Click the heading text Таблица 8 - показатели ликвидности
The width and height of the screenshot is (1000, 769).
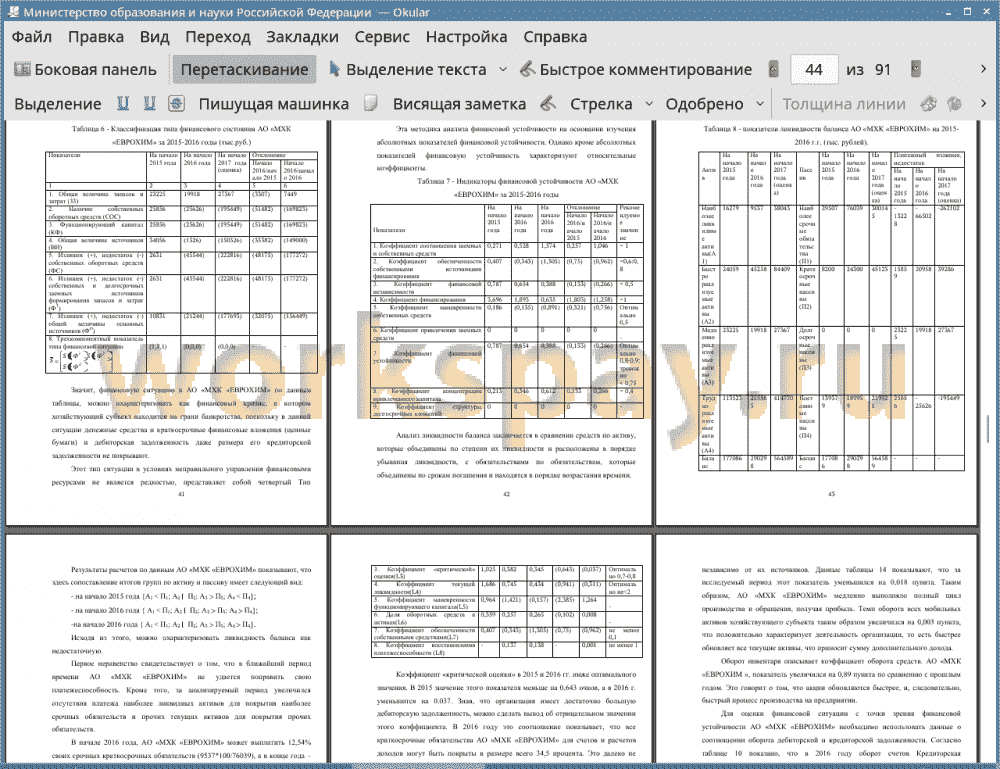(x=831, y=135)
